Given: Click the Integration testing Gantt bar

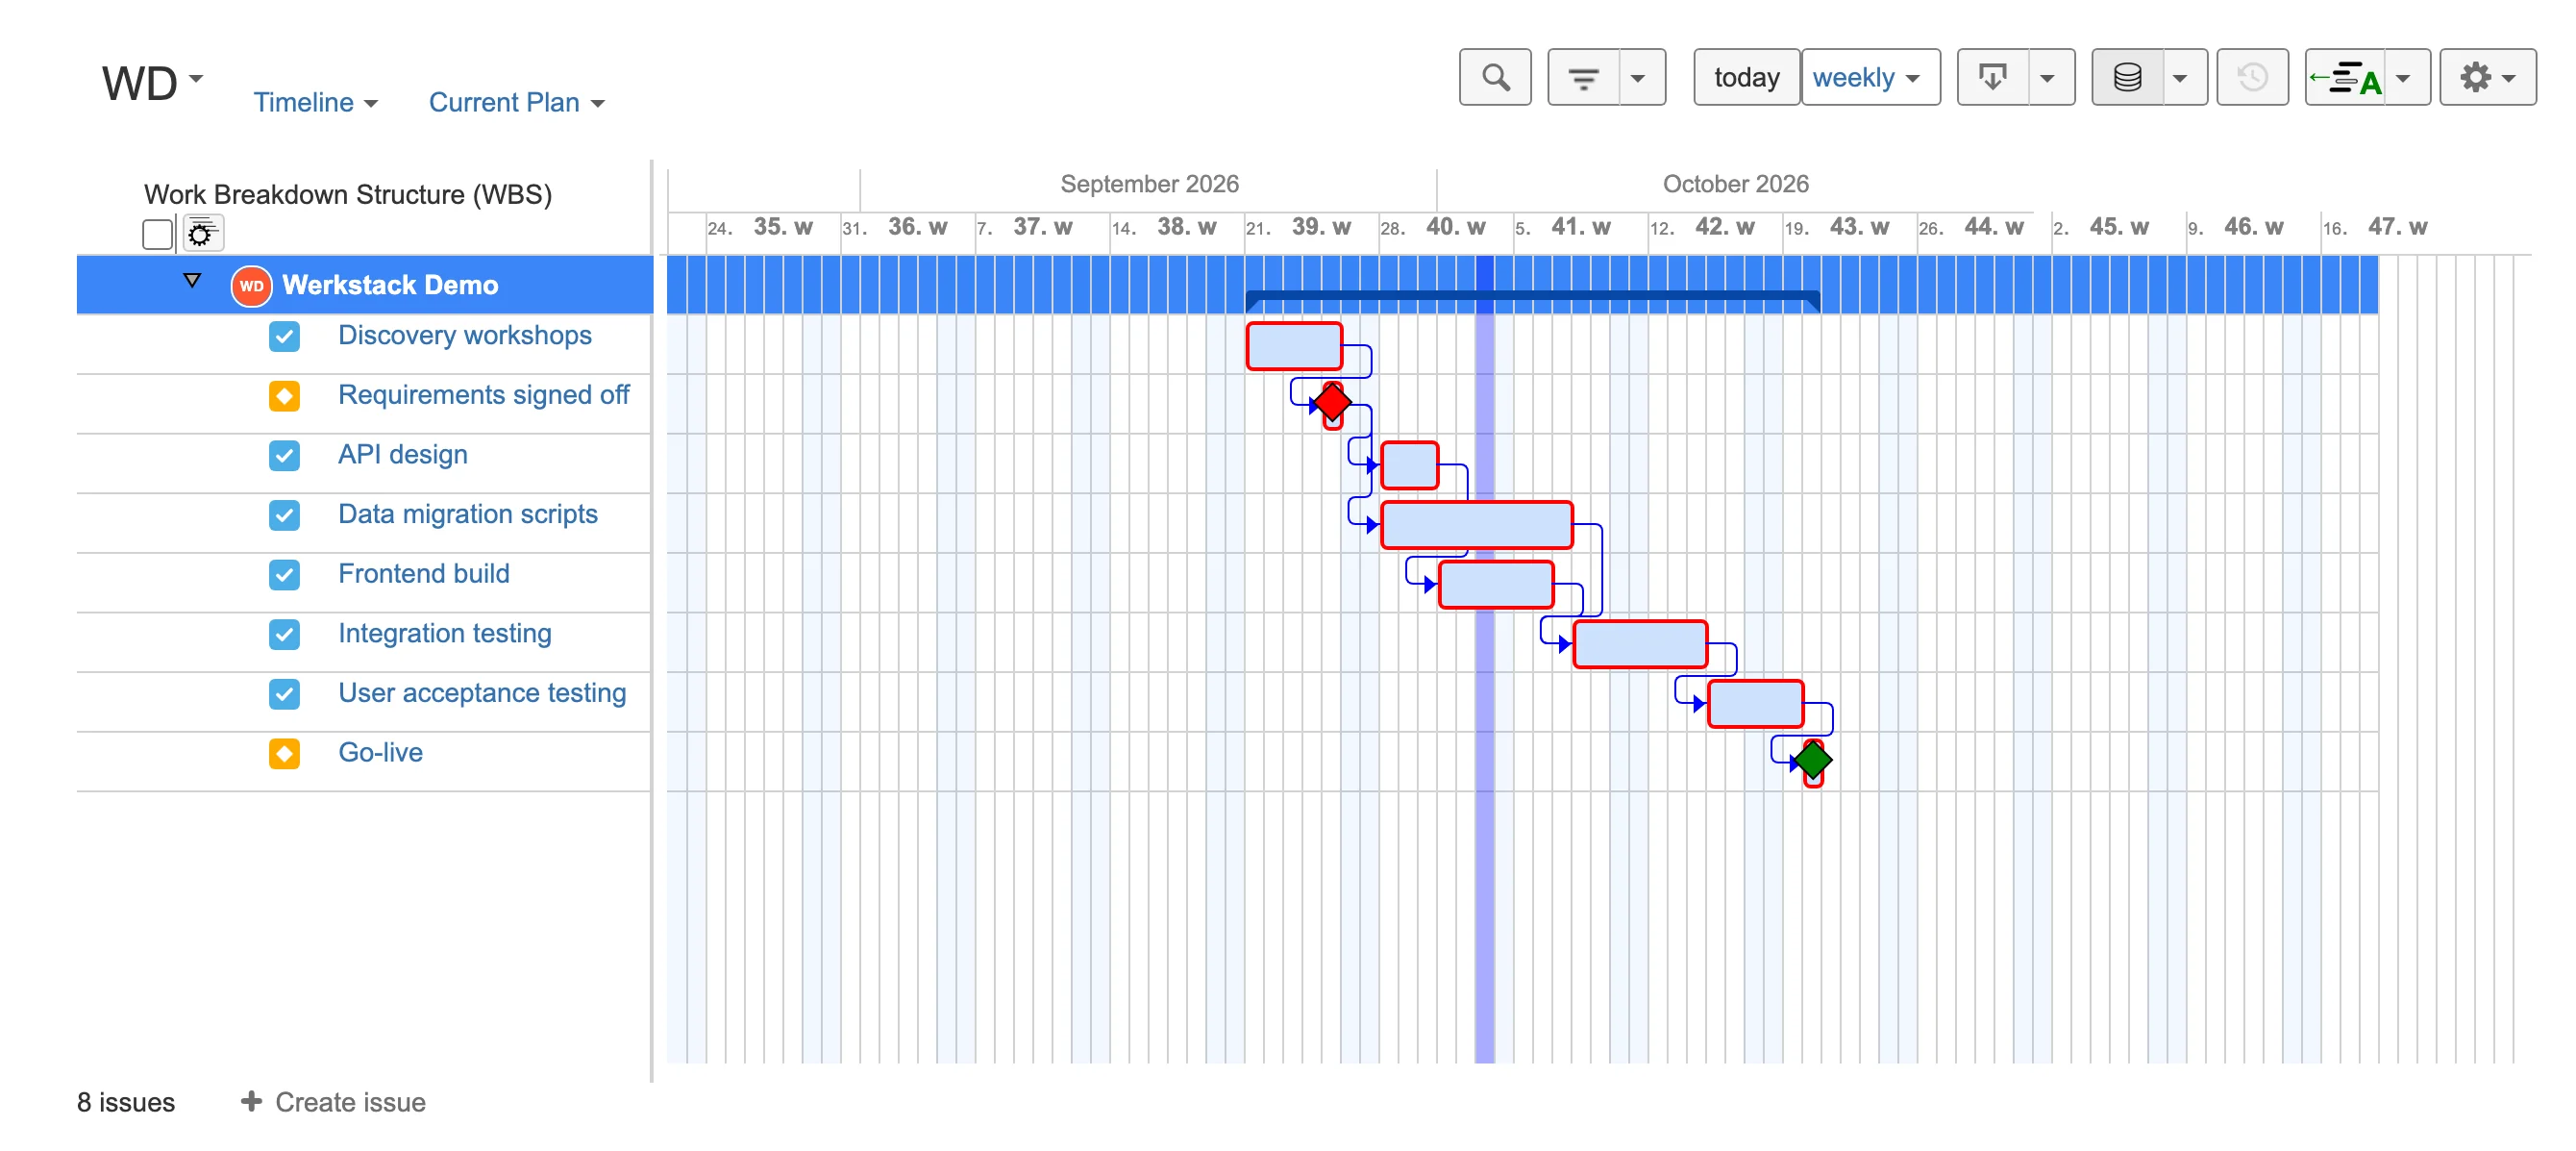Looking at the screenshot, I should point(1640,644).
